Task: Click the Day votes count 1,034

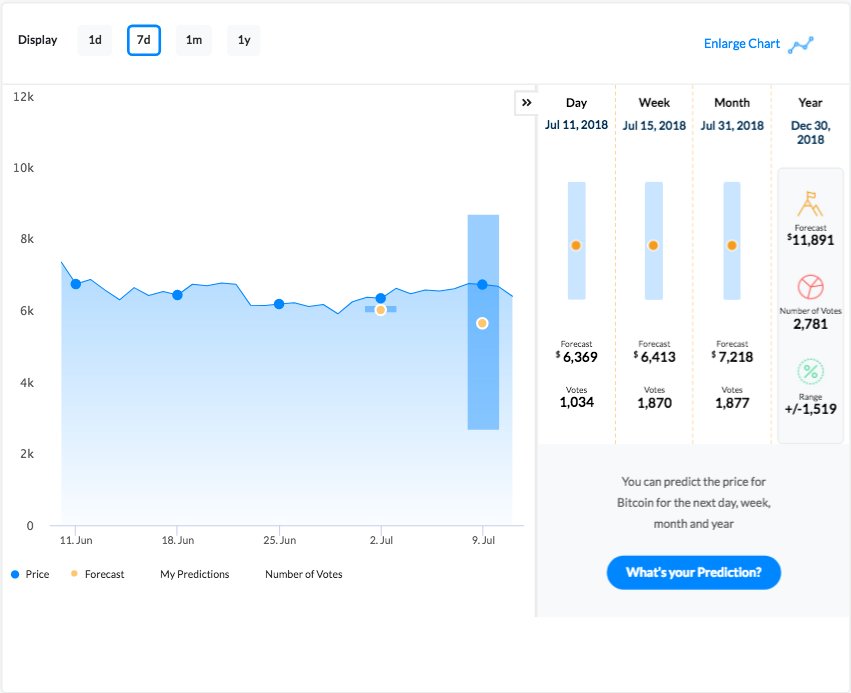Action: click(576, 402)
